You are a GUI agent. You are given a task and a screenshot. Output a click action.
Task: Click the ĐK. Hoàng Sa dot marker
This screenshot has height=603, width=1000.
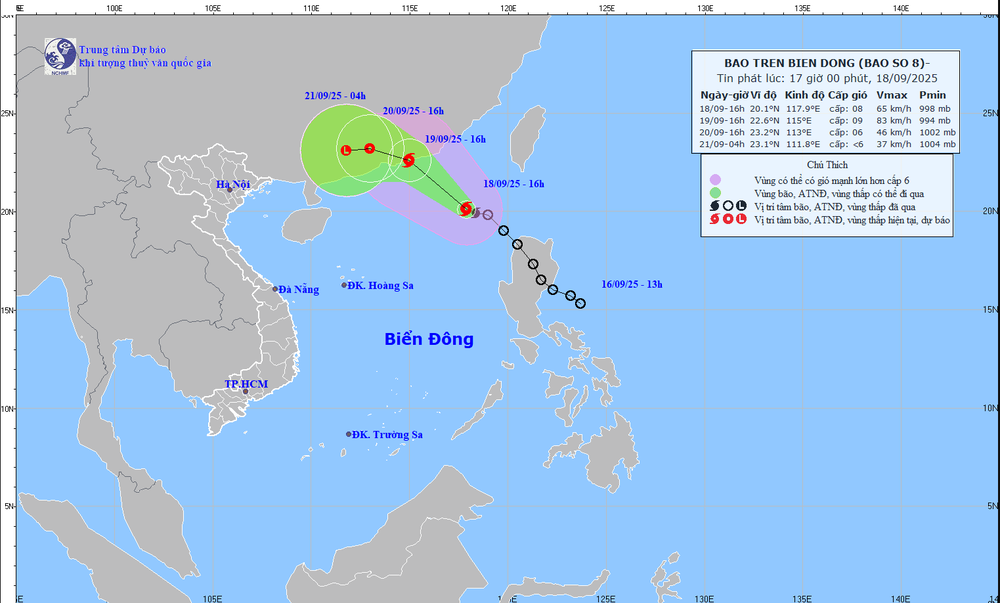click(344, 285)
